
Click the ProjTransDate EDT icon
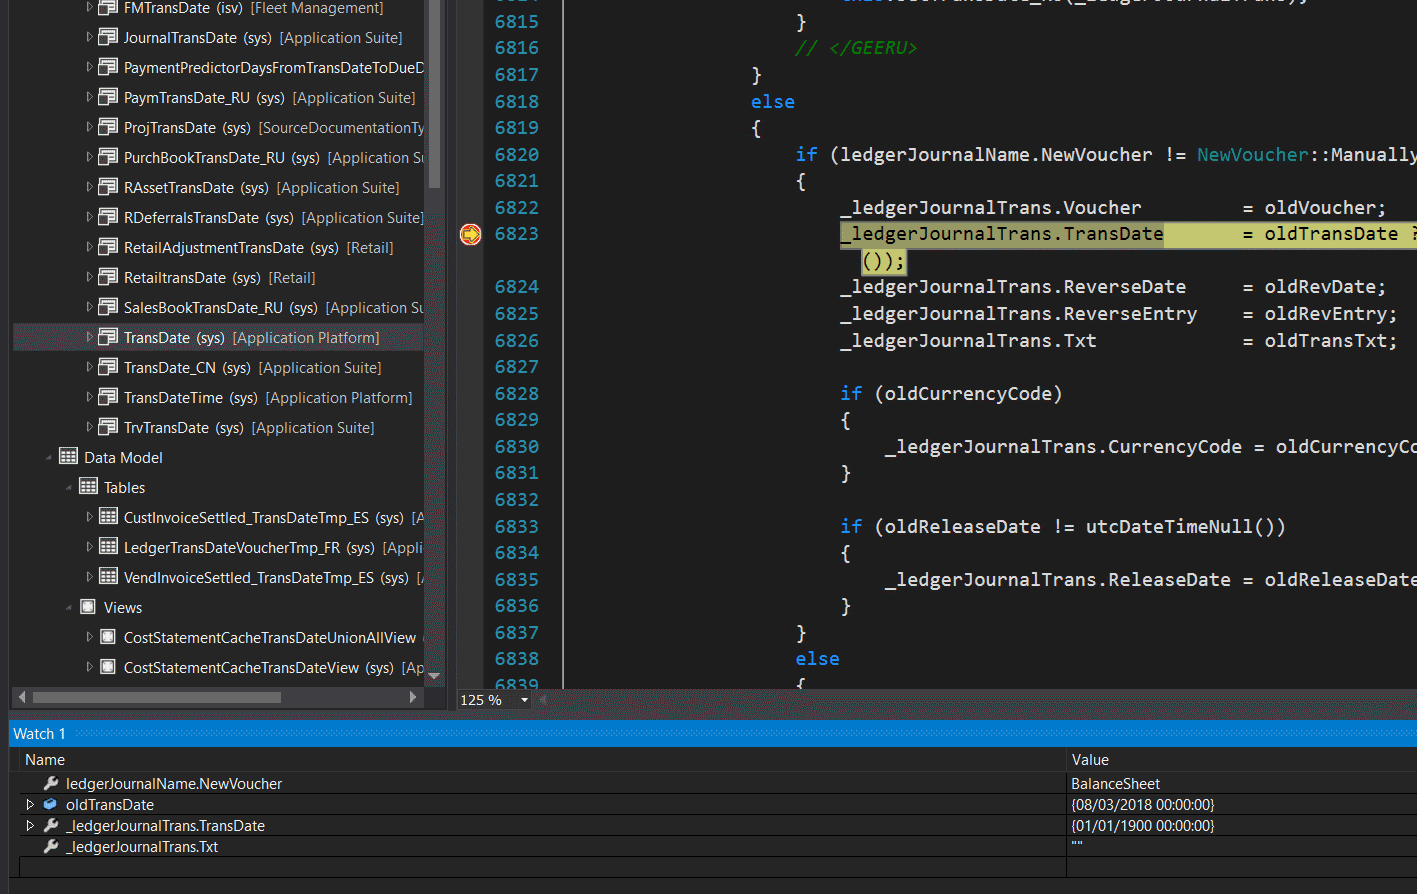pyautogui.click(x=108, y=128)
